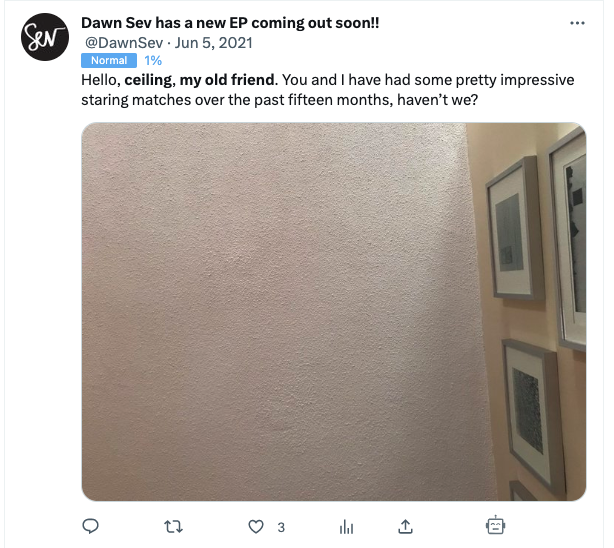Click the 'staring matches' line of tweet text
Image resolution: width=614 pixels, height=548 pixels.
click(279, 99)
